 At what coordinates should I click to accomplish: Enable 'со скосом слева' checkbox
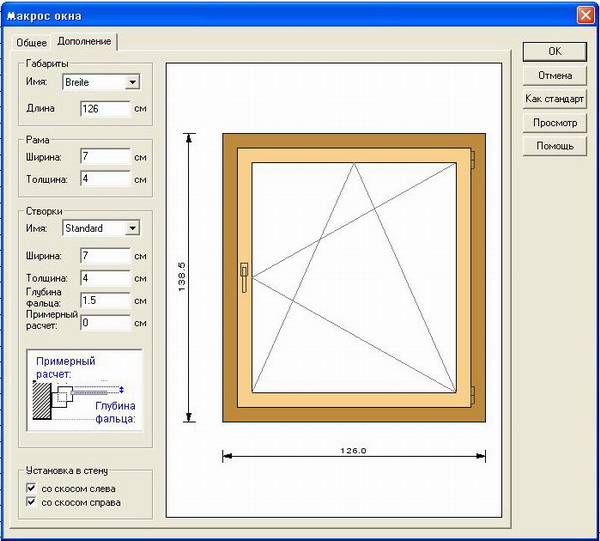32,488
